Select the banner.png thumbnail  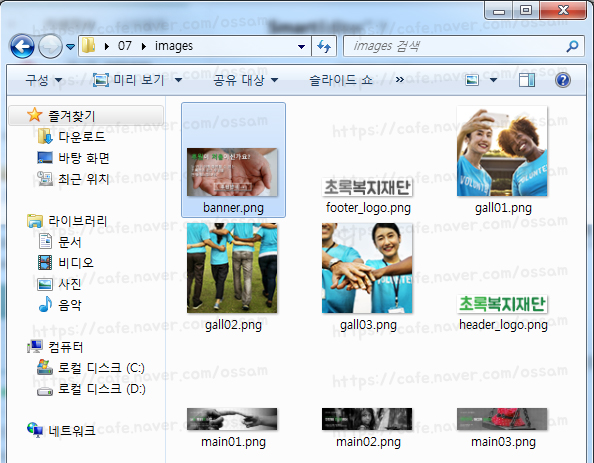(232, 172)
